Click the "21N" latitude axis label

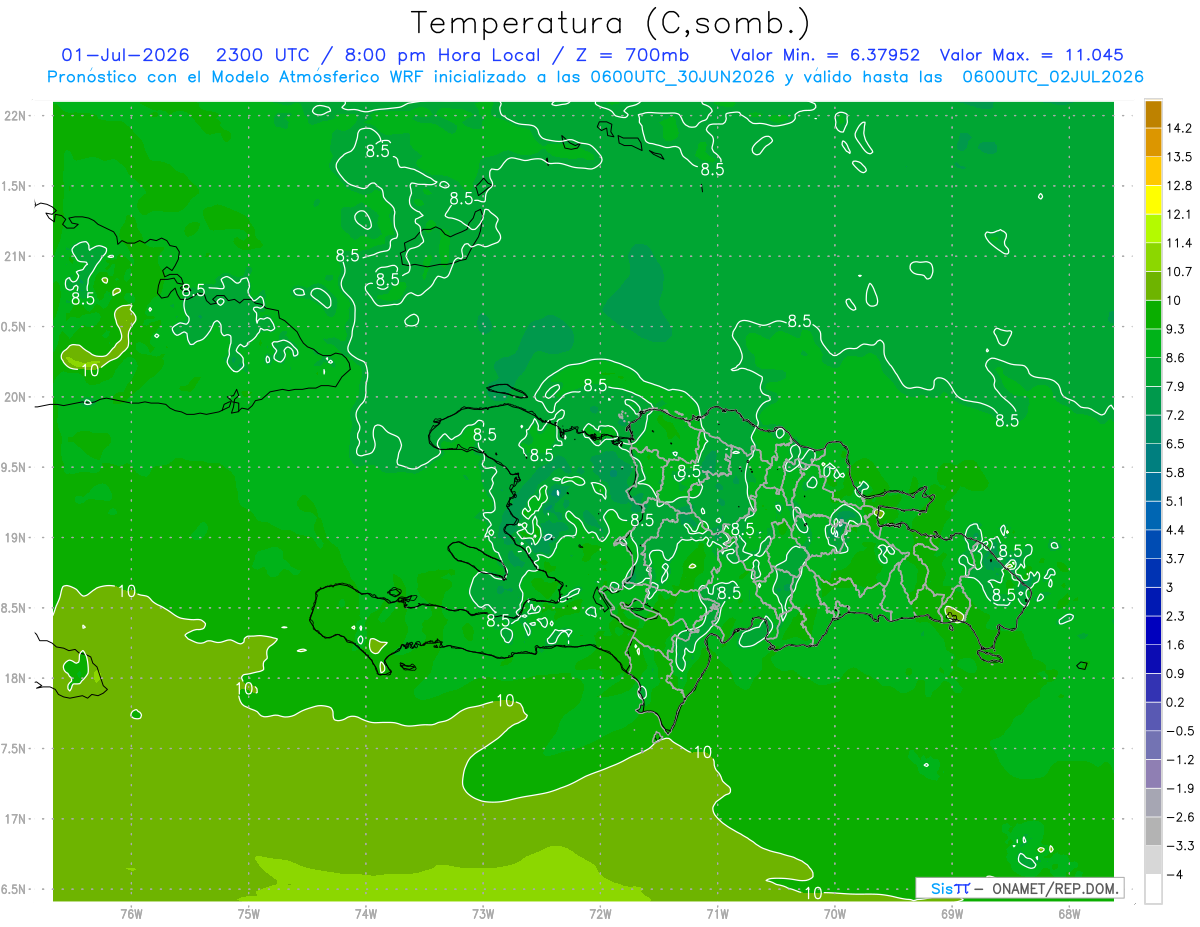click(x=15, y=257)
